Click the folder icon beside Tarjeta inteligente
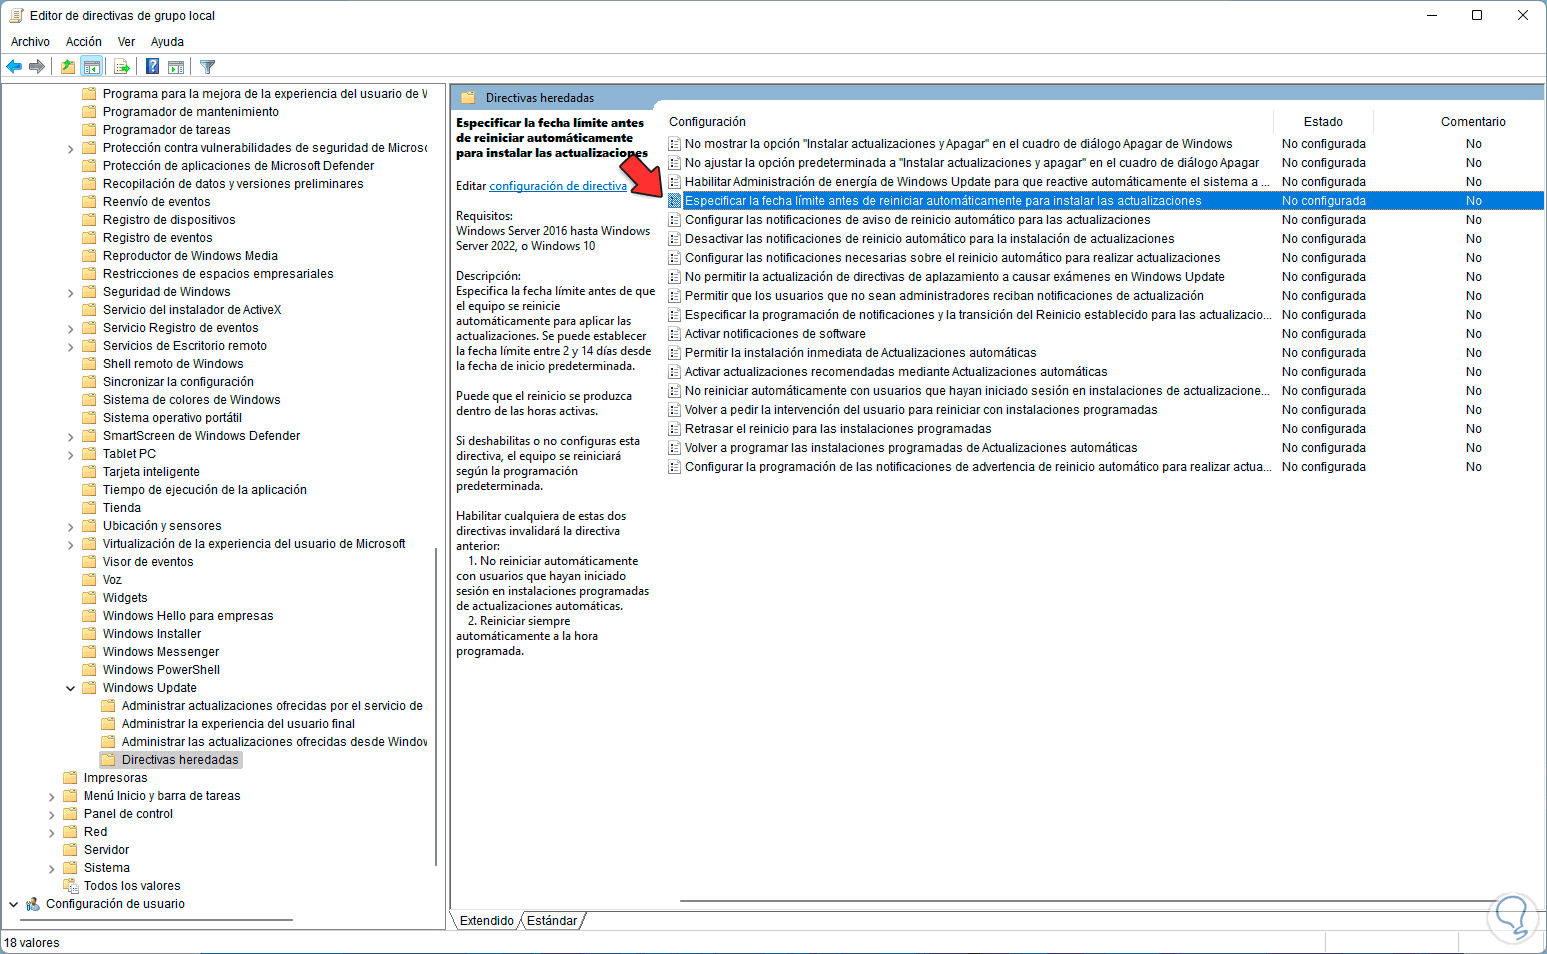Image resolution: width=1547 pixels, height=954 pixels. (89, 472)
